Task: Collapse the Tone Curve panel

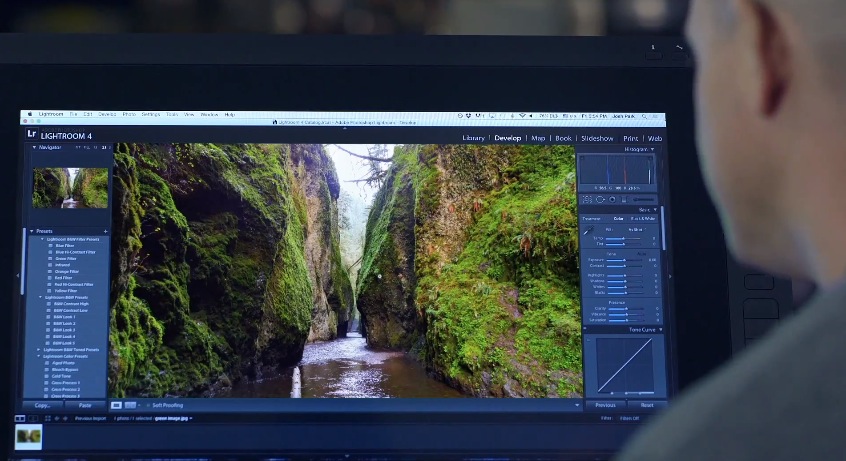Action: [660, 329]
